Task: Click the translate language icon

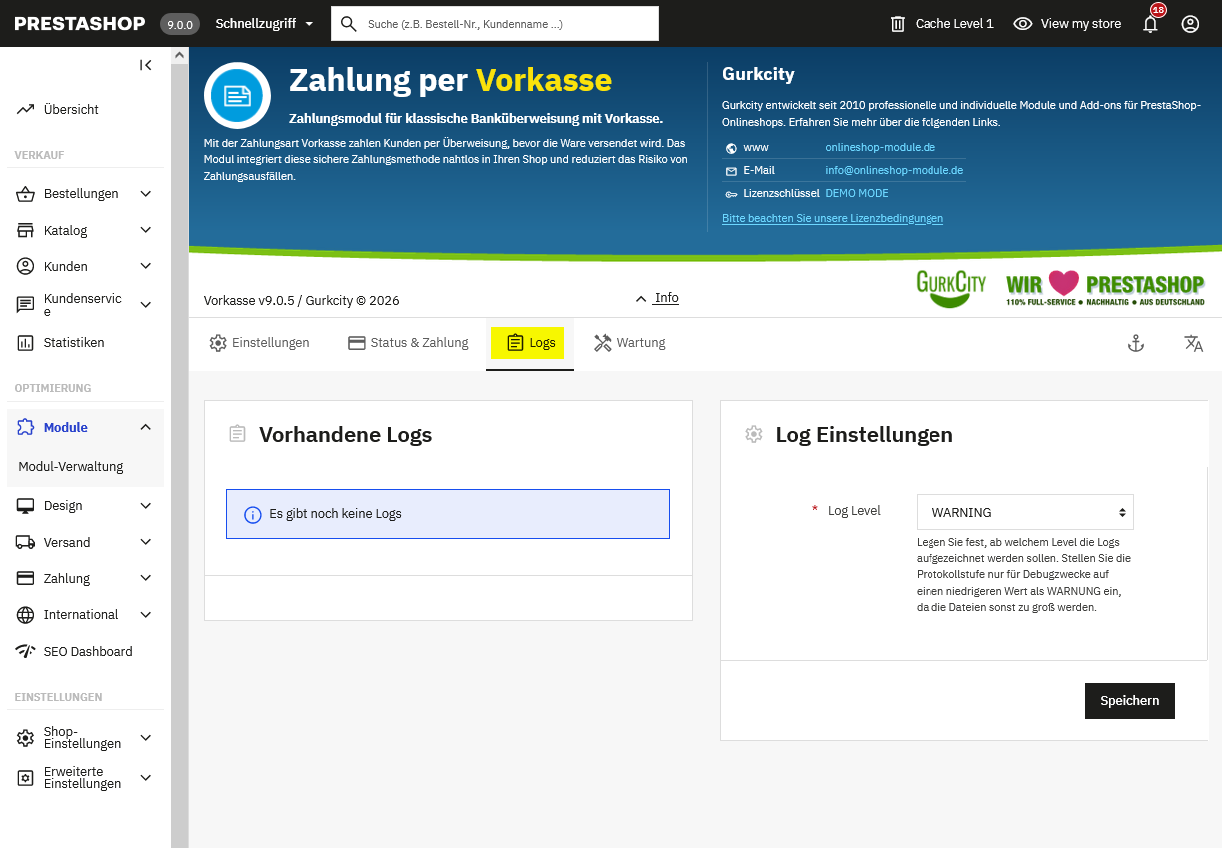Action: [1193, 343]
